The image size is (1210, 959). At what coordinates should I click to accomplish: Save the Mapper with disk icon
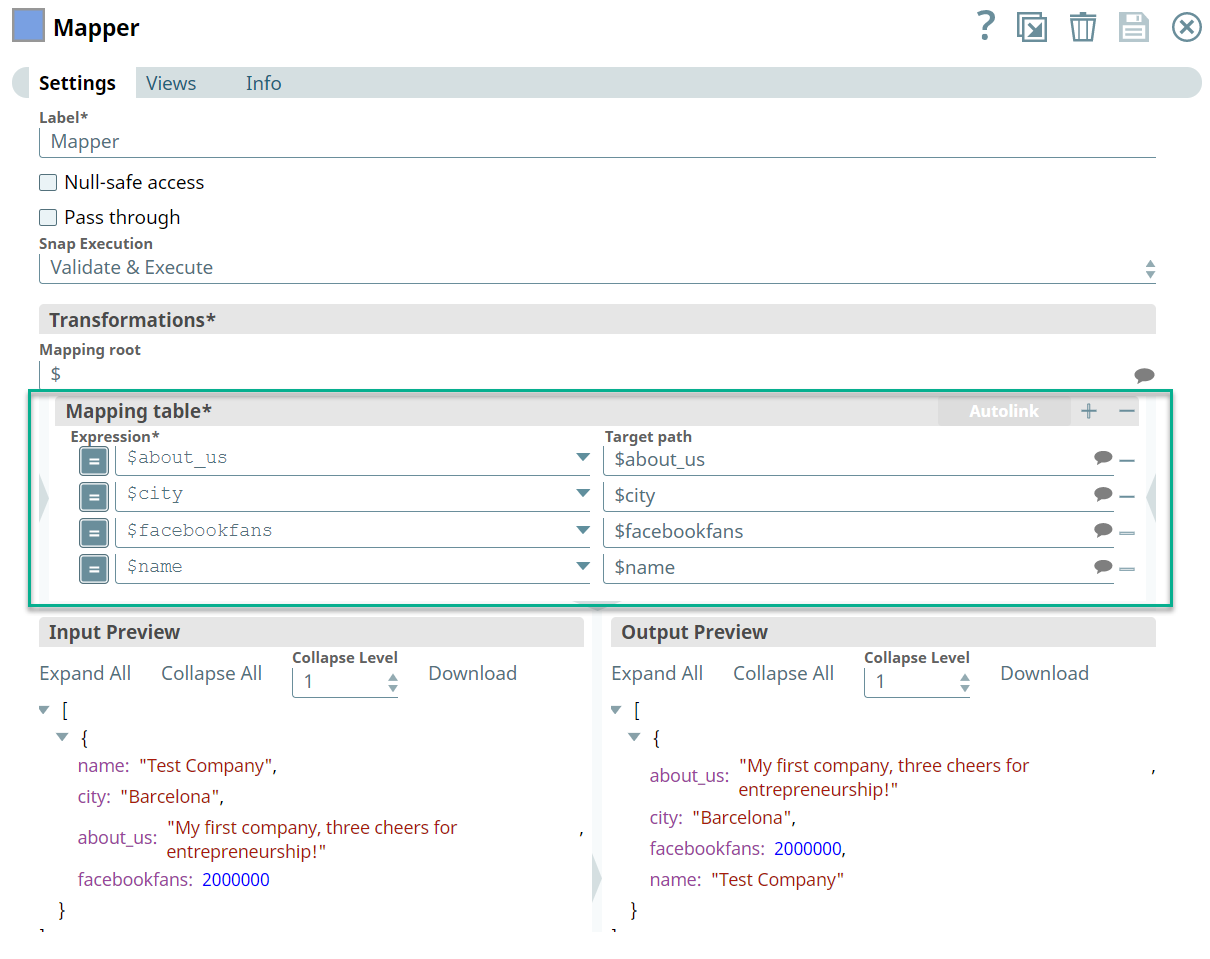1133,27
